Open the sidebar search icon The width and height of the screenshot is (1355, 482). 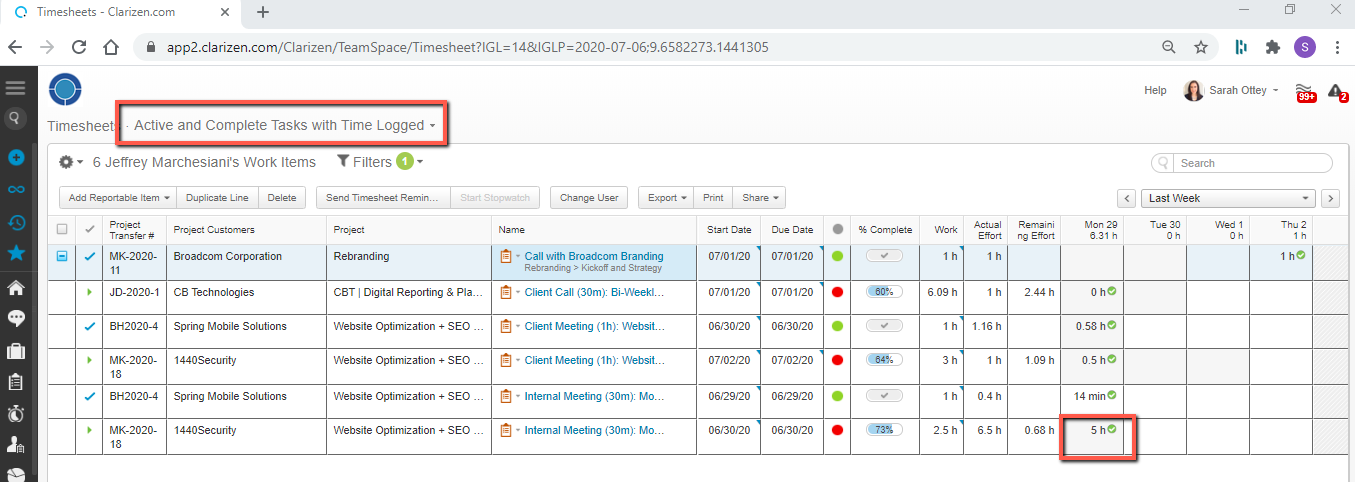click(x=15, y=118)
